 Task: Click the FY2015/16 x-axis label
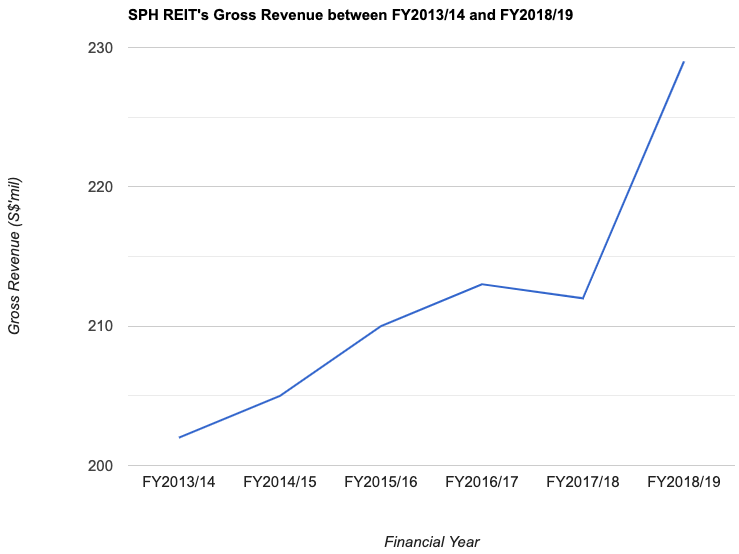tap(381, 482)
